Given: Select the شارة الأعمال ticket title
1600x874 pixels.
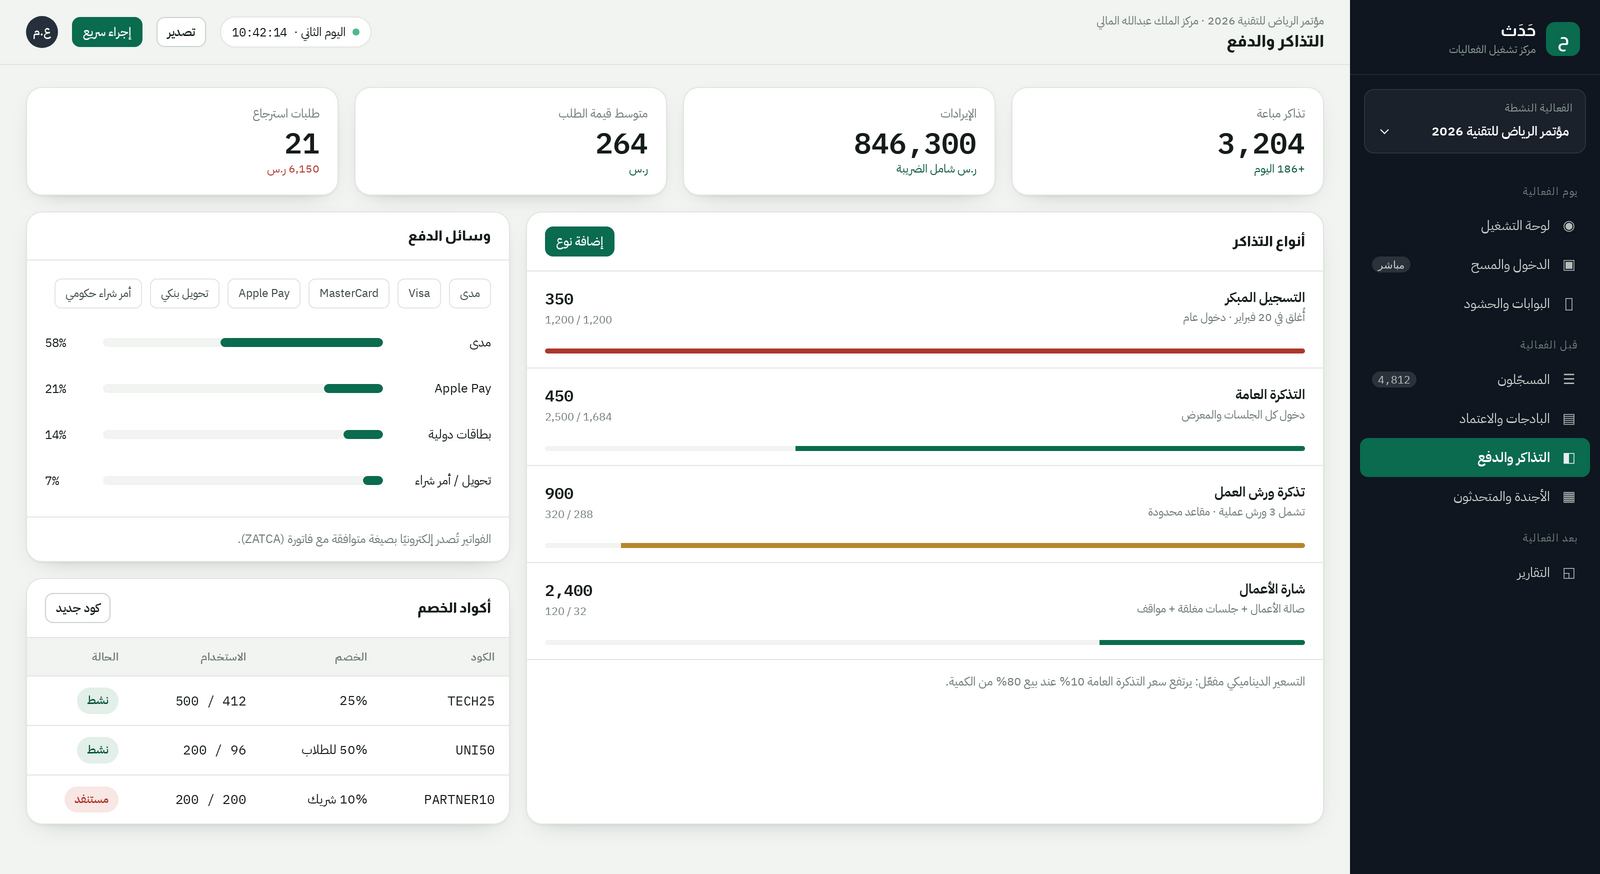Looking at the screenshot, I should click(x=1272, y=589).
